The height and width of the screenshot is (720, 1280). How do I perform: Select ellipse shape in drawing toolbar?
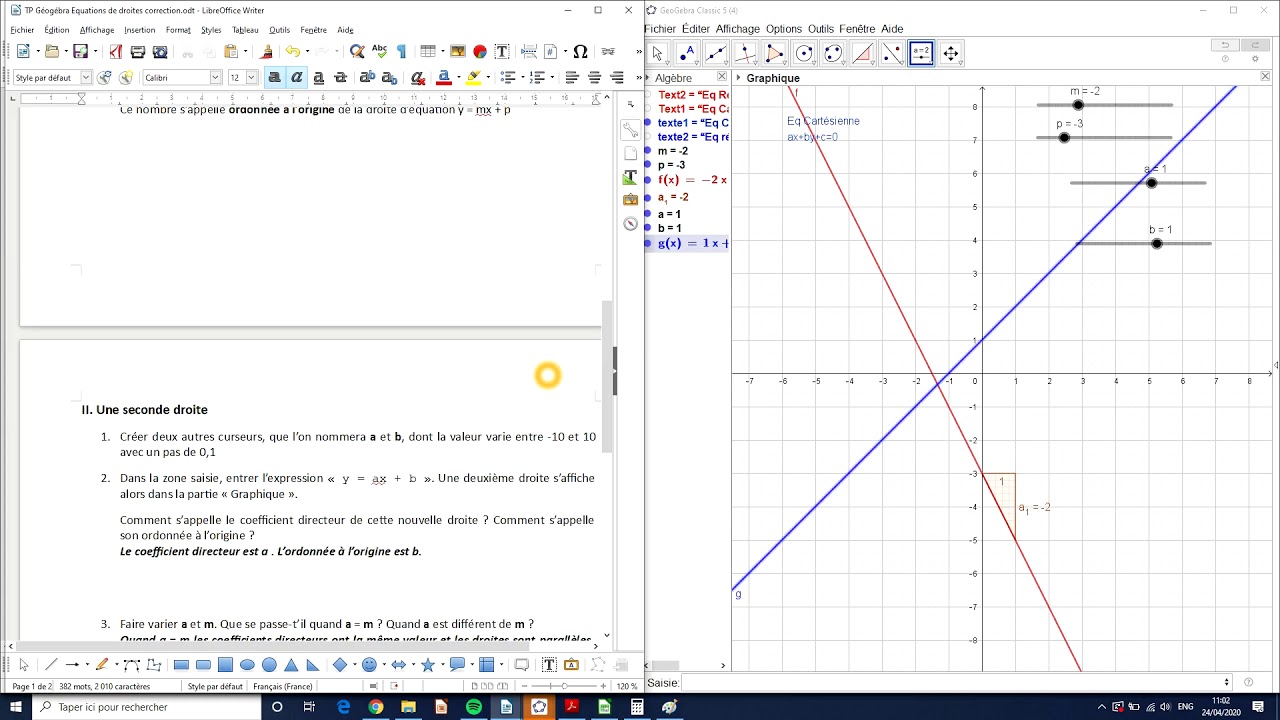(247, 665)
